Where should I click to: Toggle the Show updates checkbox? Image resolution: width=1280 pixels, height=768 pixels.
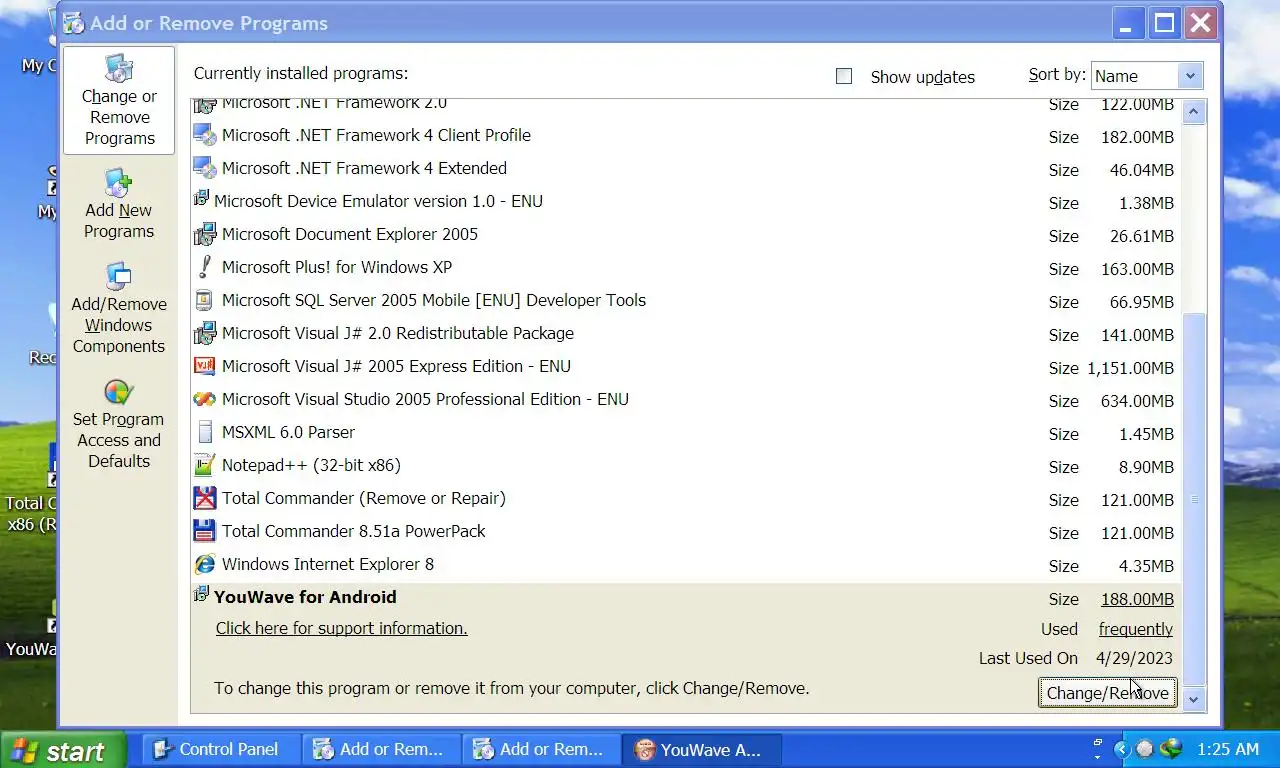point(844,76)
